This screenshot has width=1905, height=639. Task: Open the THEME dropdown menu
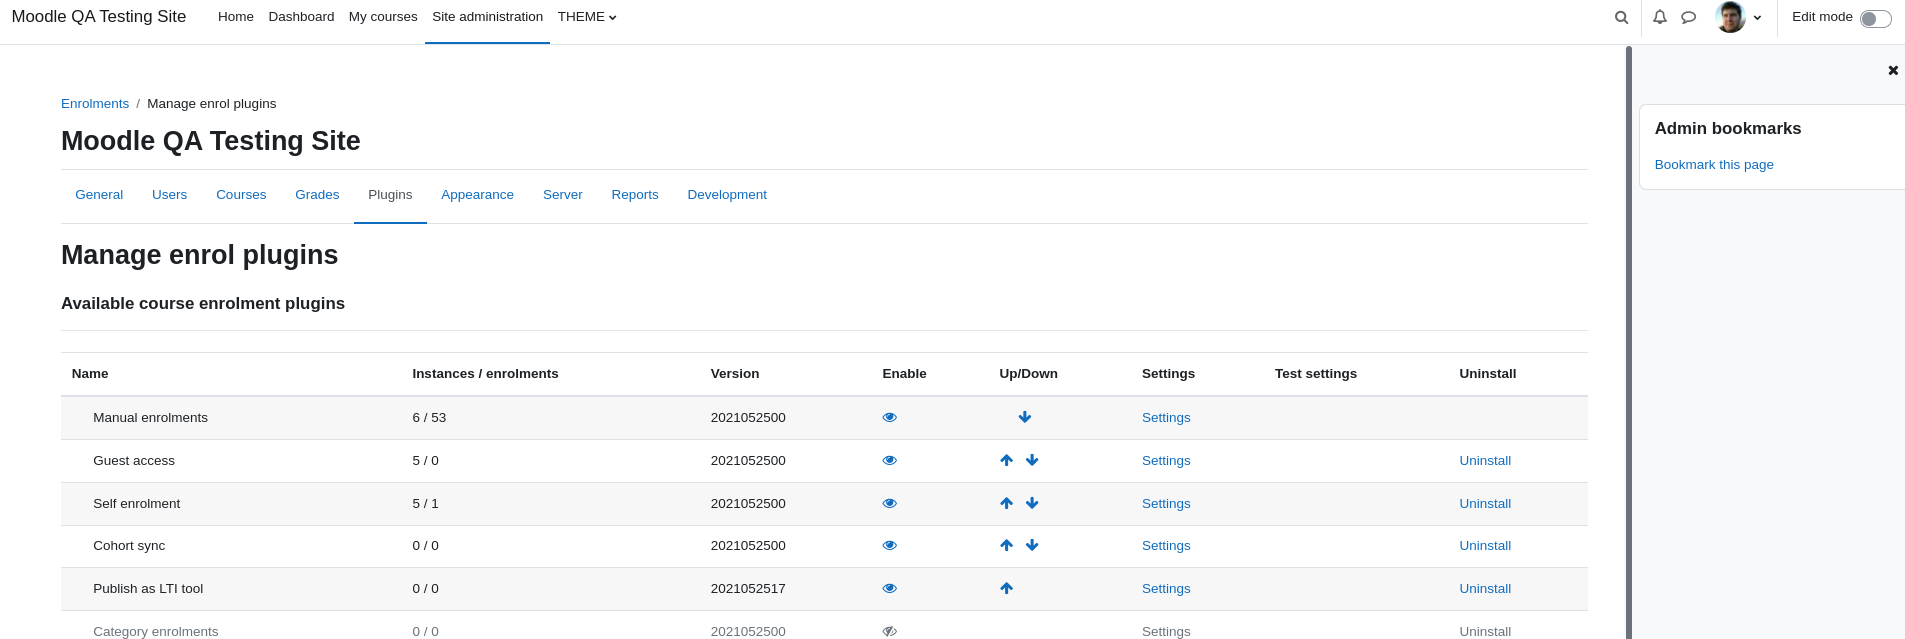[587, 17]
